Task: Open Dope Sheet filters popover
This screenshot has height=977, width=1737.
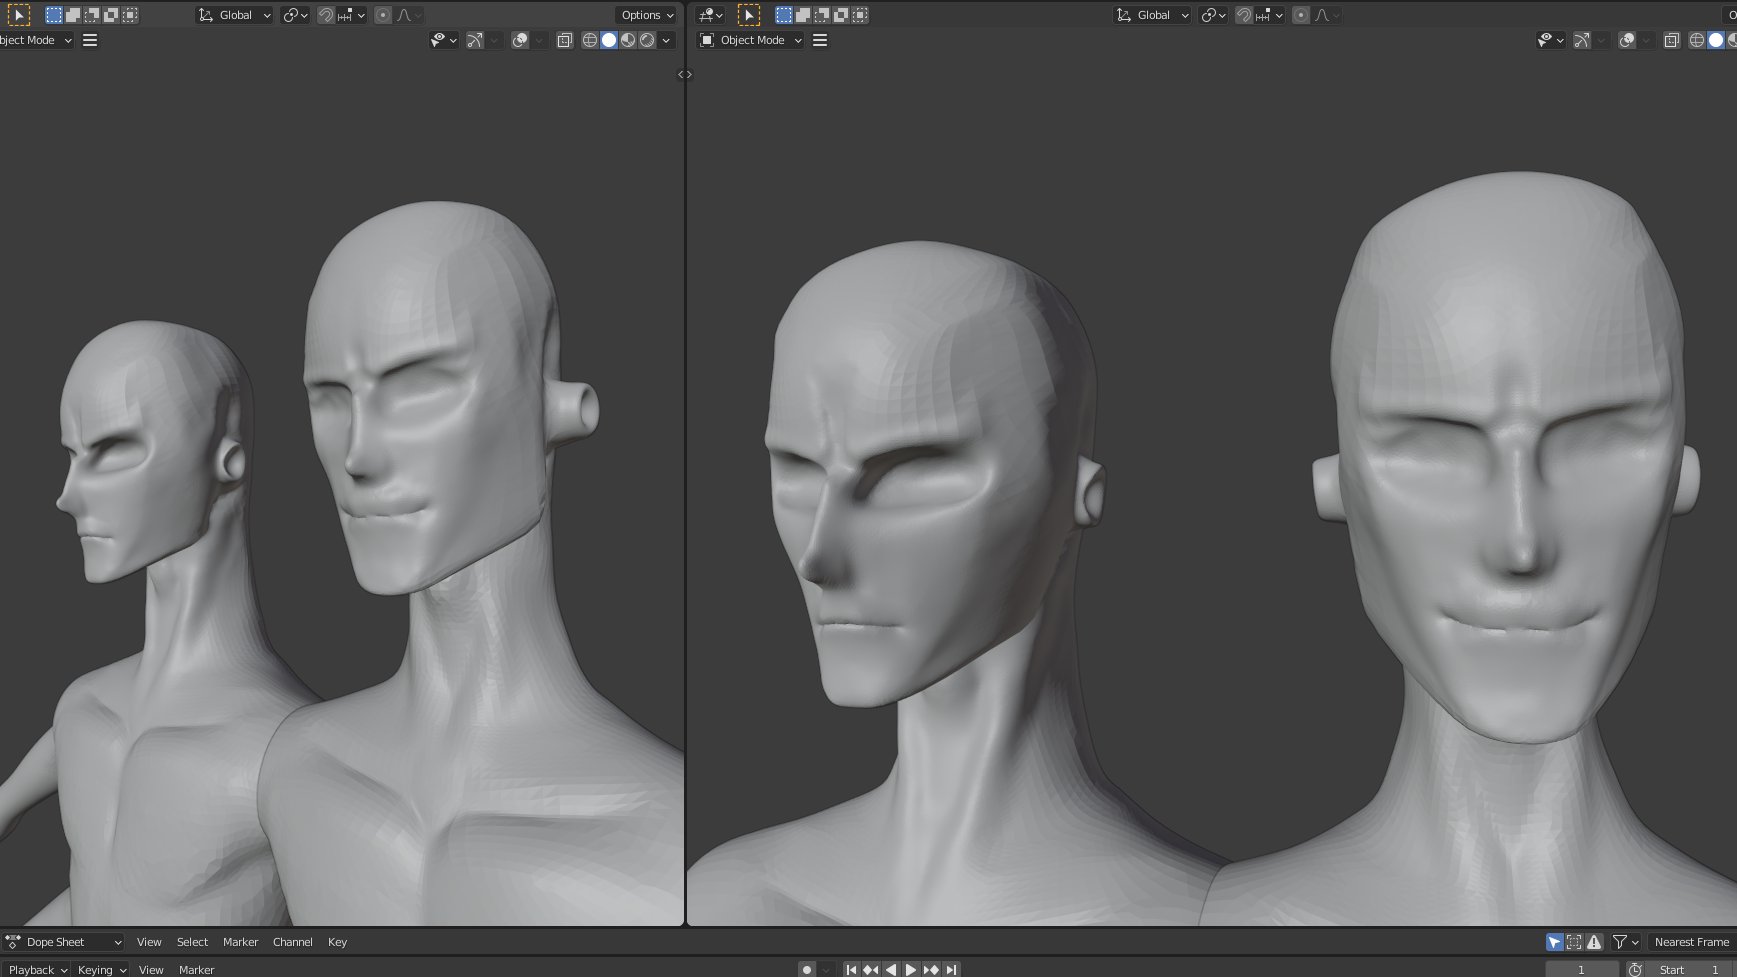Action: point(1626,942)
